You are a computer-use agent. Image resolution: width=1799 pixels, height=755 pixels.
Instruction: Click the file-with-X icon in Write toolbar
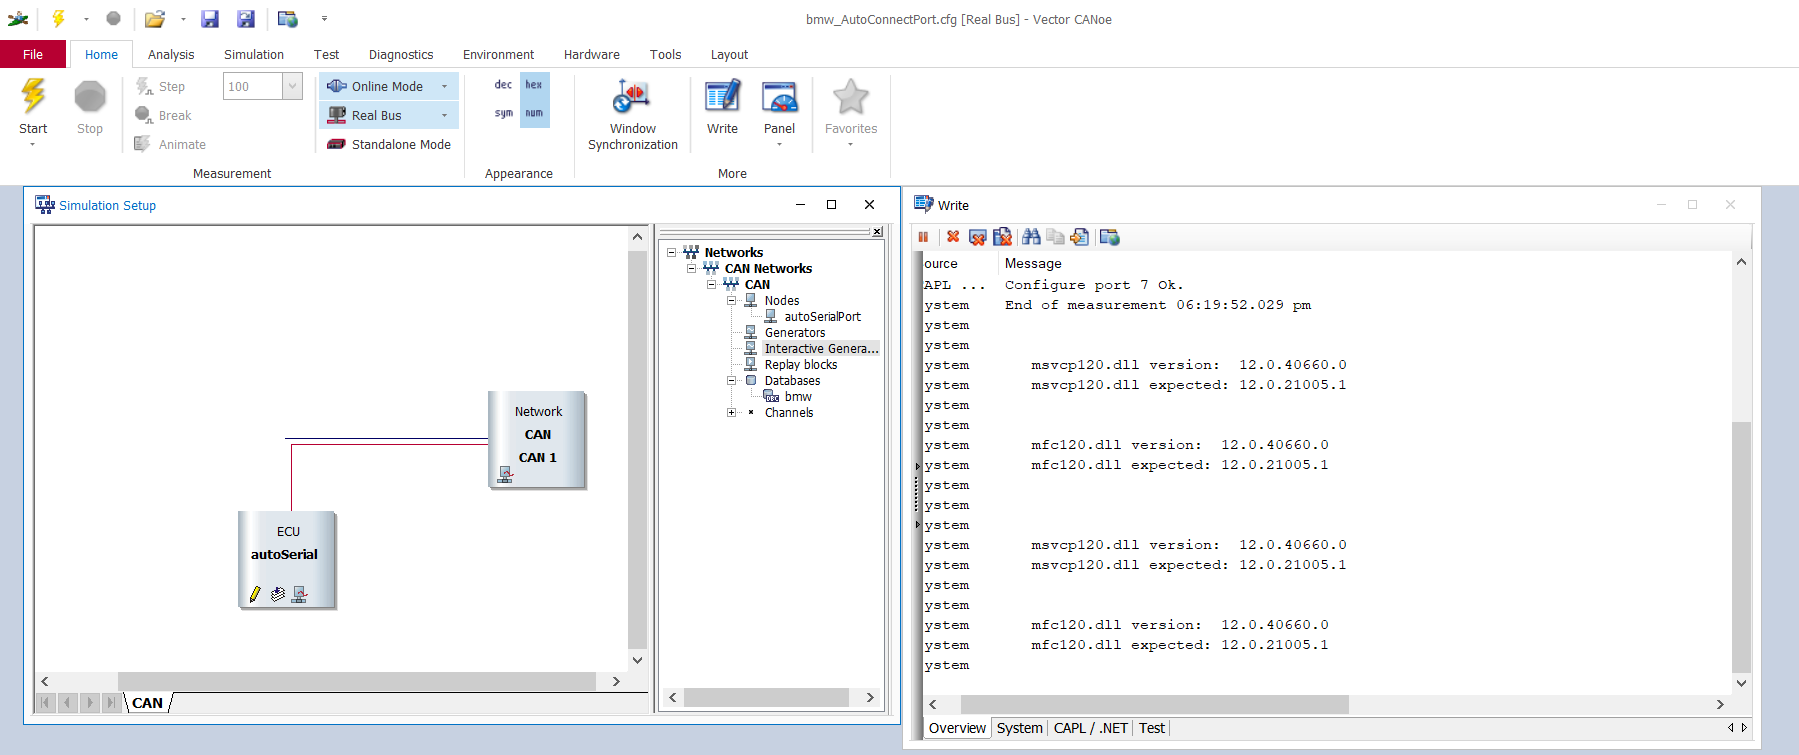pyautogui.click(x=1002, y=237)
